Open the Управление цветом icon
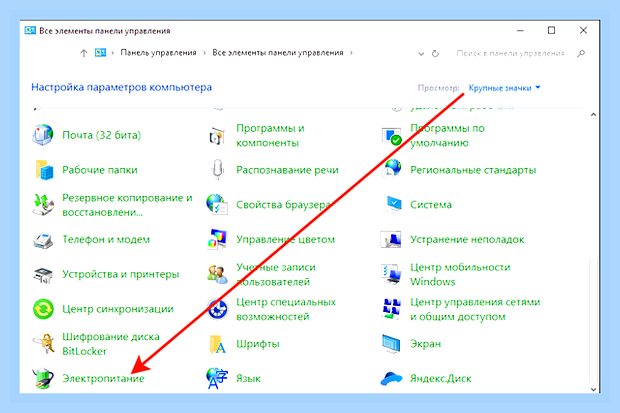This screenshot has width=620, height=413. 217,239
